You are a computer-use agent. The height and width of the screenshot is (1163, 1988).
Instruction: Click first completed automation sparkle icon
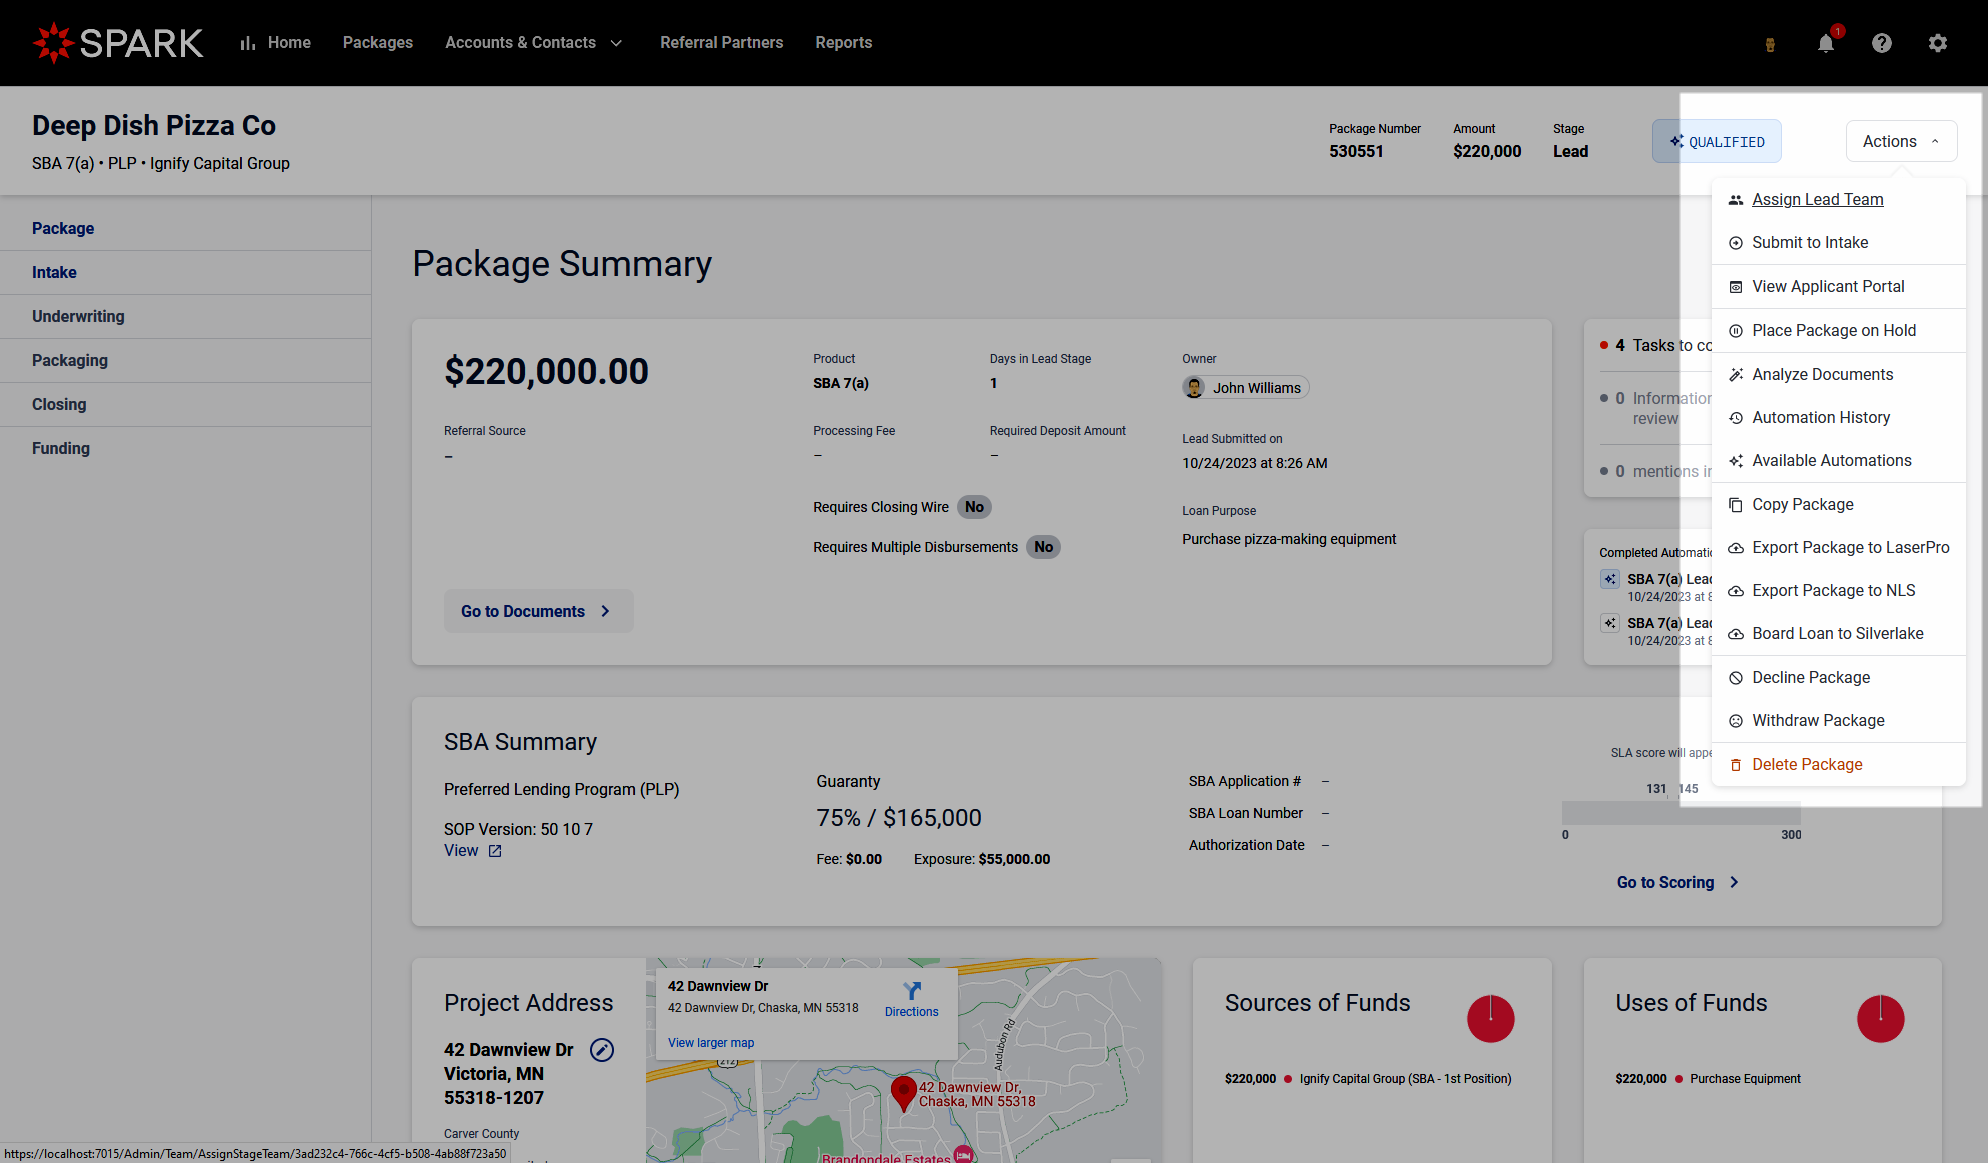1610,579
